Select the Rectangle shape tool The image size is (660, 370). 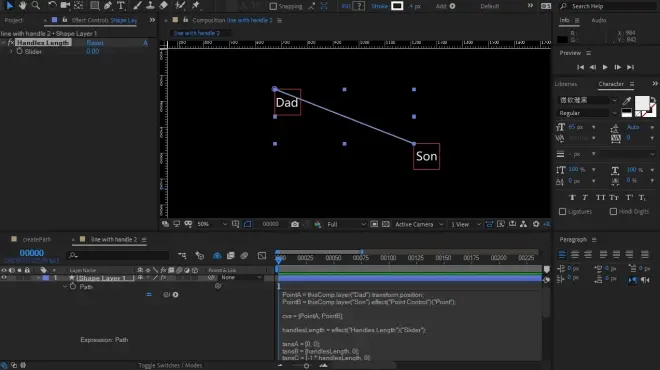[95, 5]
